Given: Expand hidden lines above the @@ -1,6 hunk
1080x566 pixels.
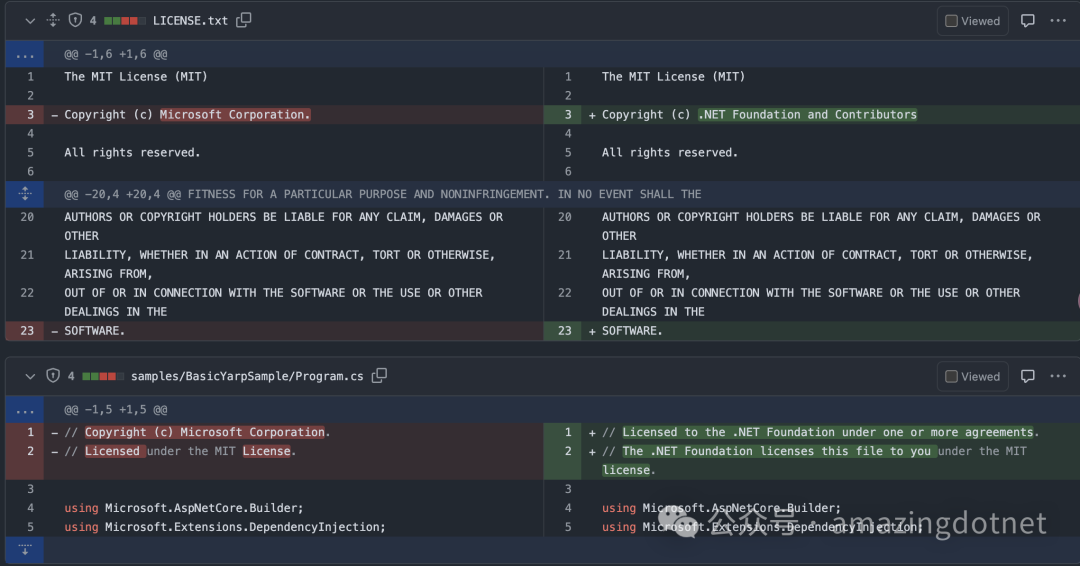Looking at the screenshot, I should [x=25, y=54].
